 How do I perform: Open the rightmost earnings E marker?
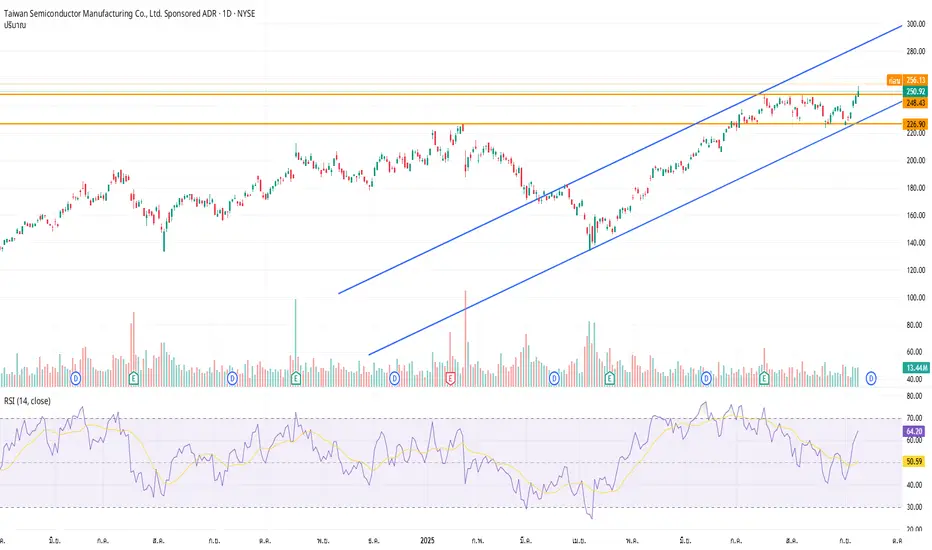(764, 378)
